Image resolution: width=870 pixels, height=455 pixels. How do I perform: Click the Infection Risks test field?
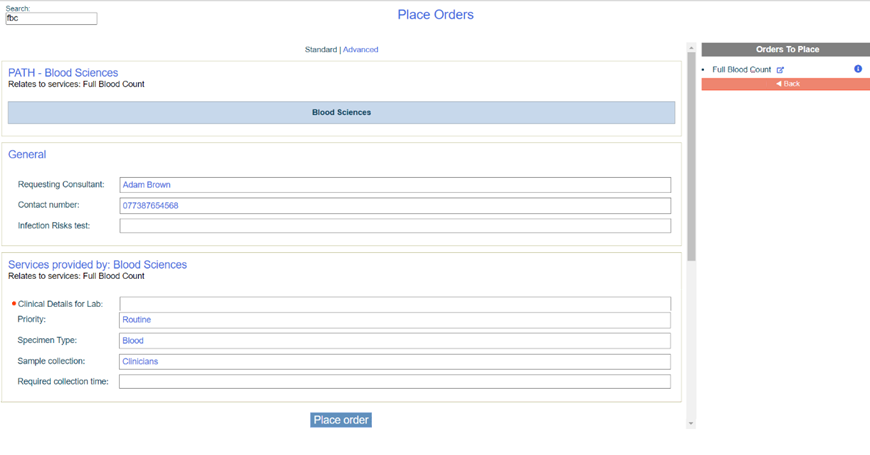coord(394,226)
